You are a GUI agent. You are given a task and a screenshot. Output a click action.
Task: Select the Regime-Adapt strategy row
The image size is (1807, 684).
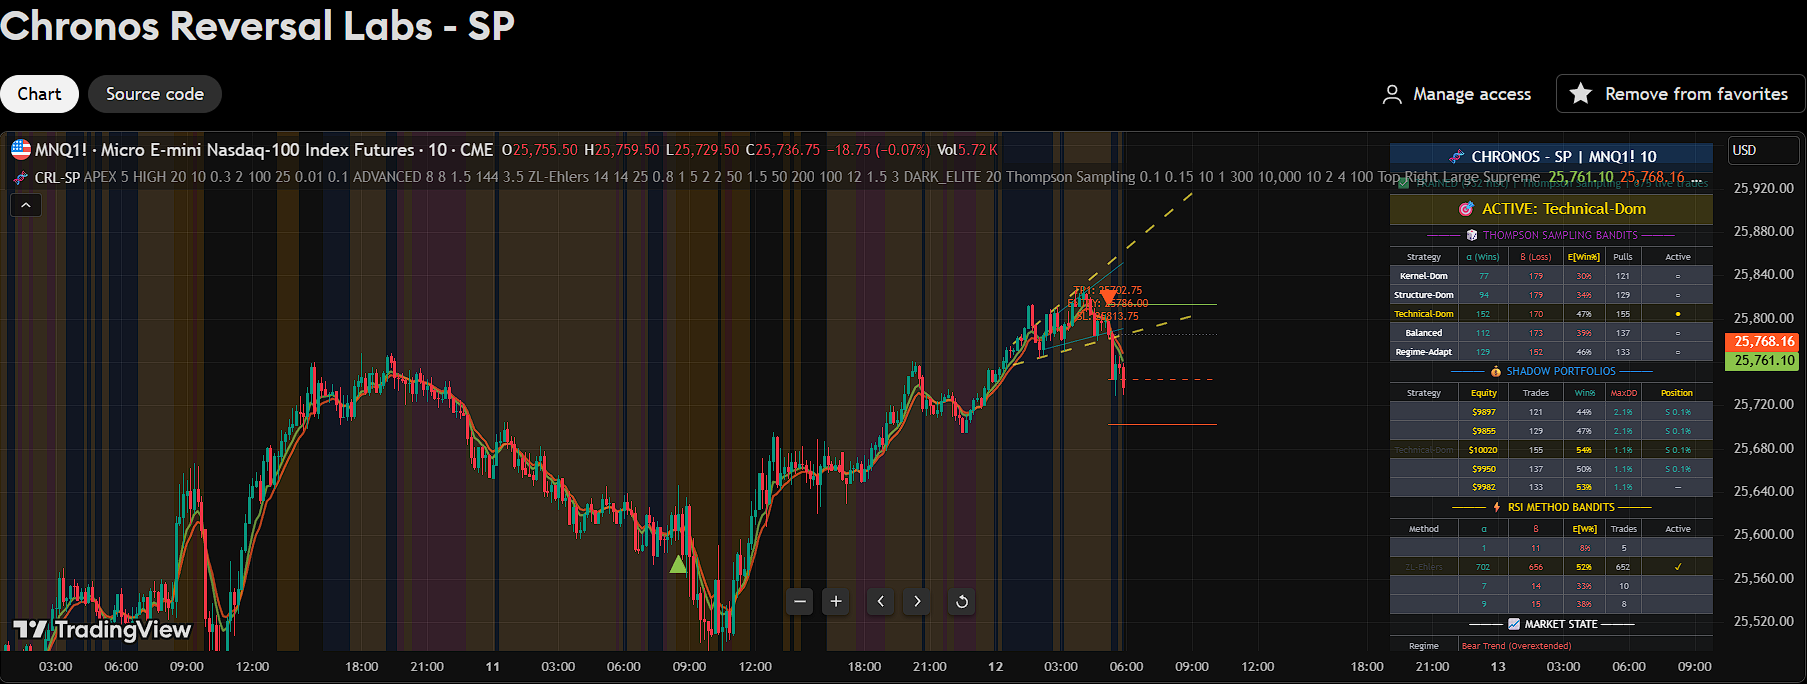tap(1551, 352)
